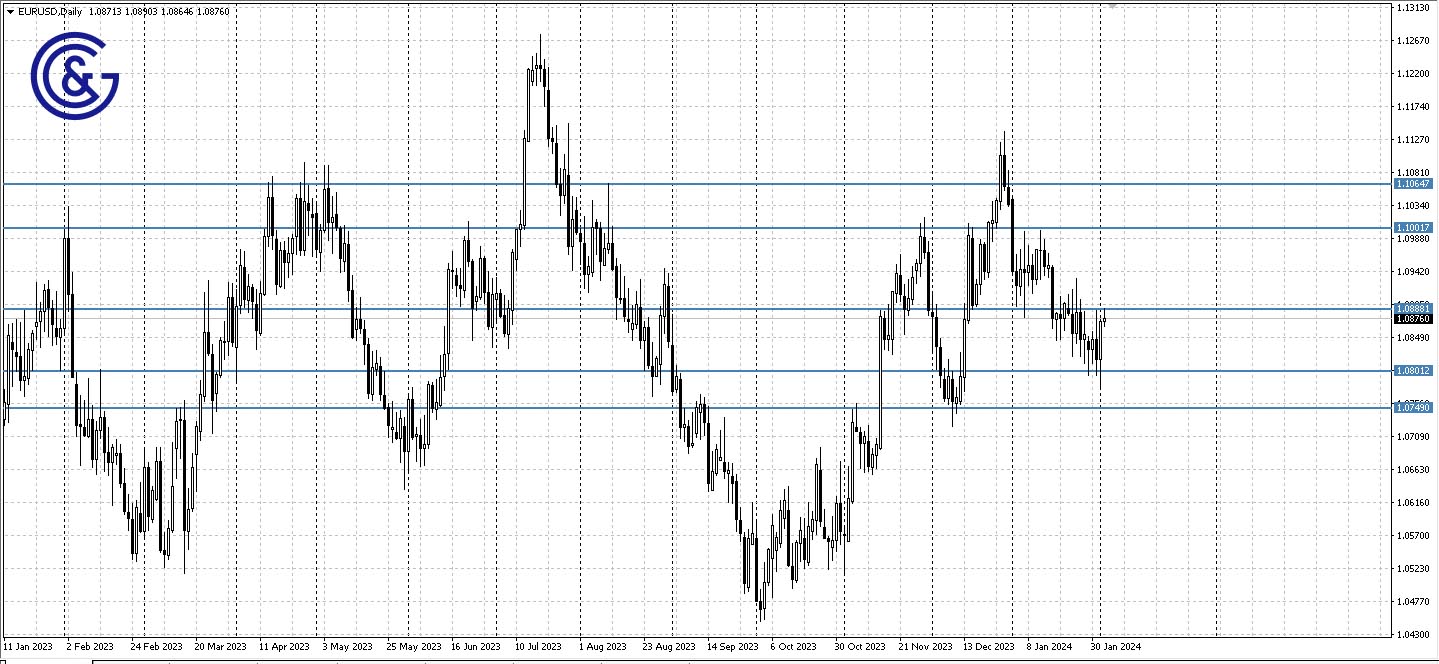Click the 11 Jan 2023 date label

click(x=27, y=647)
